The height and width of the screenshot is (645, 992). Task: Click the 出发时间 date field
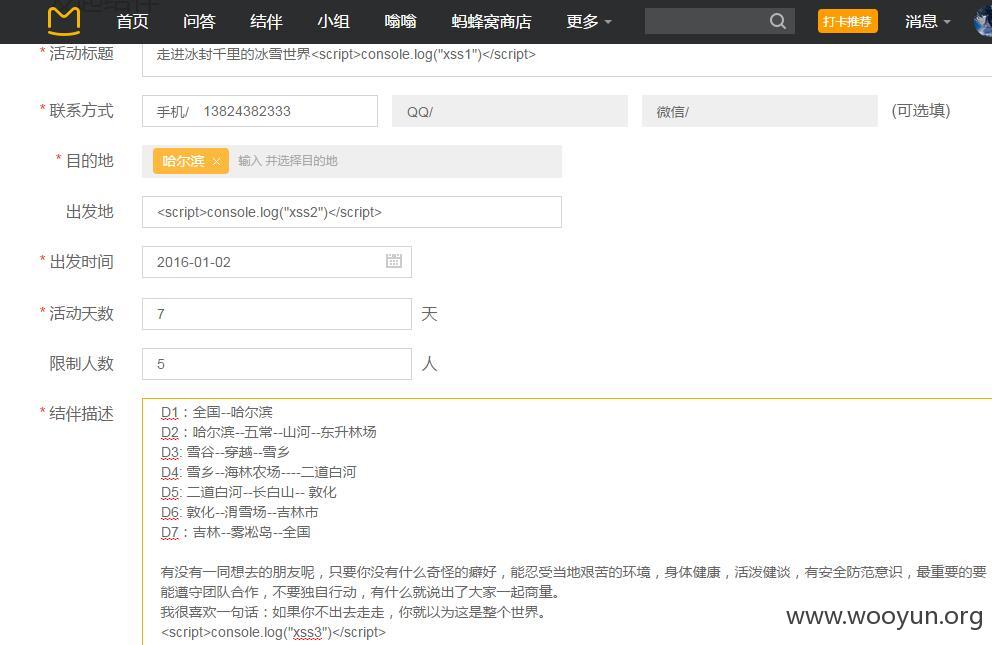tap(277, 262)
